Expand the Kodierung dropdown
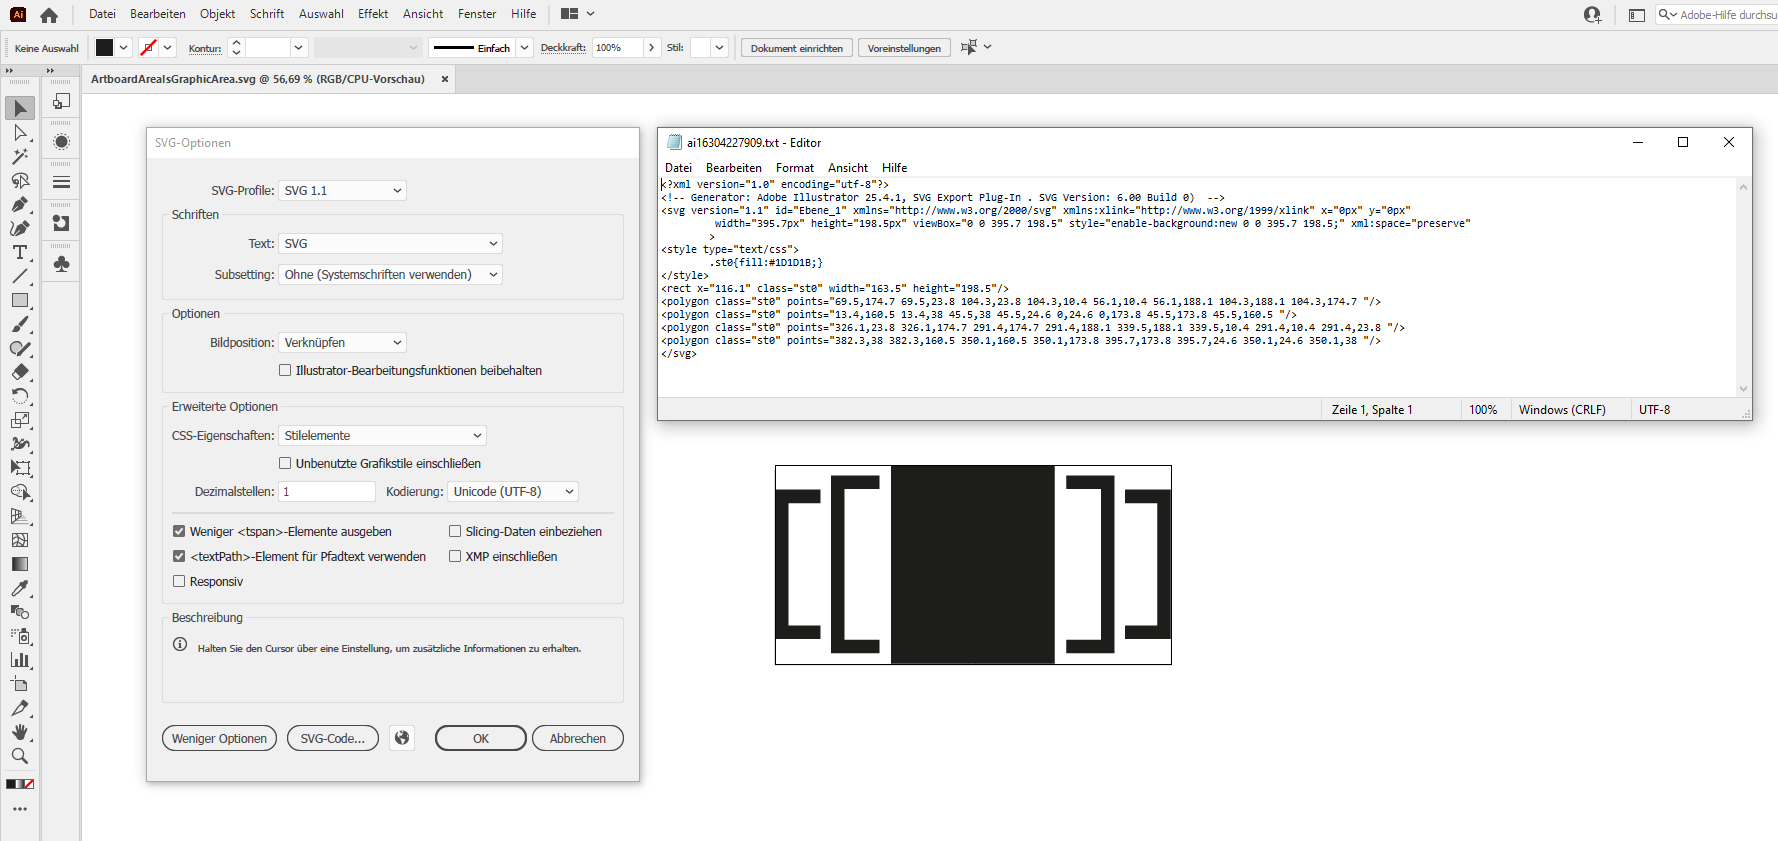The image size is (1778, 841). [513, 491]
